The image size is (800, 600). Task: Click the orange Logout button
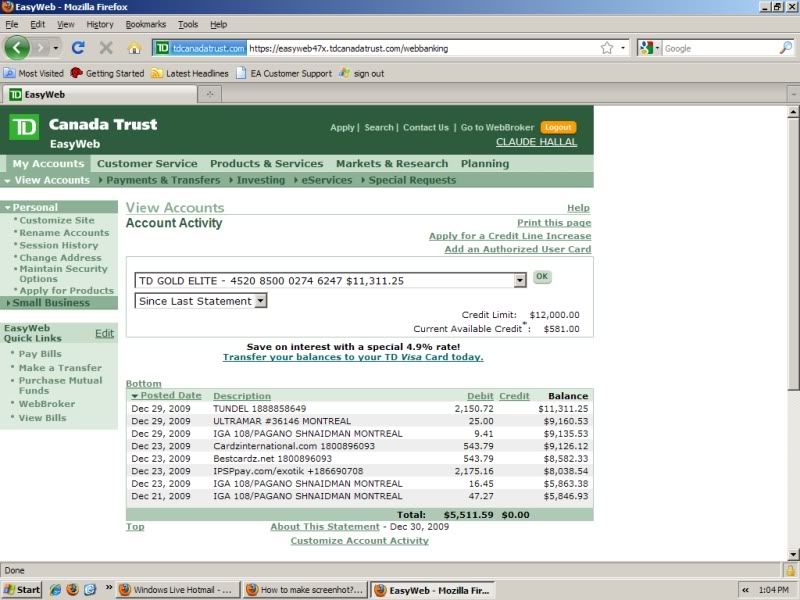pos(558,128)
